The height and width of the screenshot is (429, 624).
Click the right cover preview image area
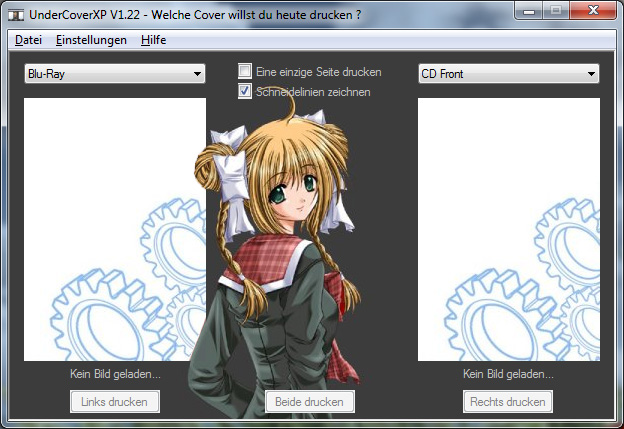click(x=509, y=230)
